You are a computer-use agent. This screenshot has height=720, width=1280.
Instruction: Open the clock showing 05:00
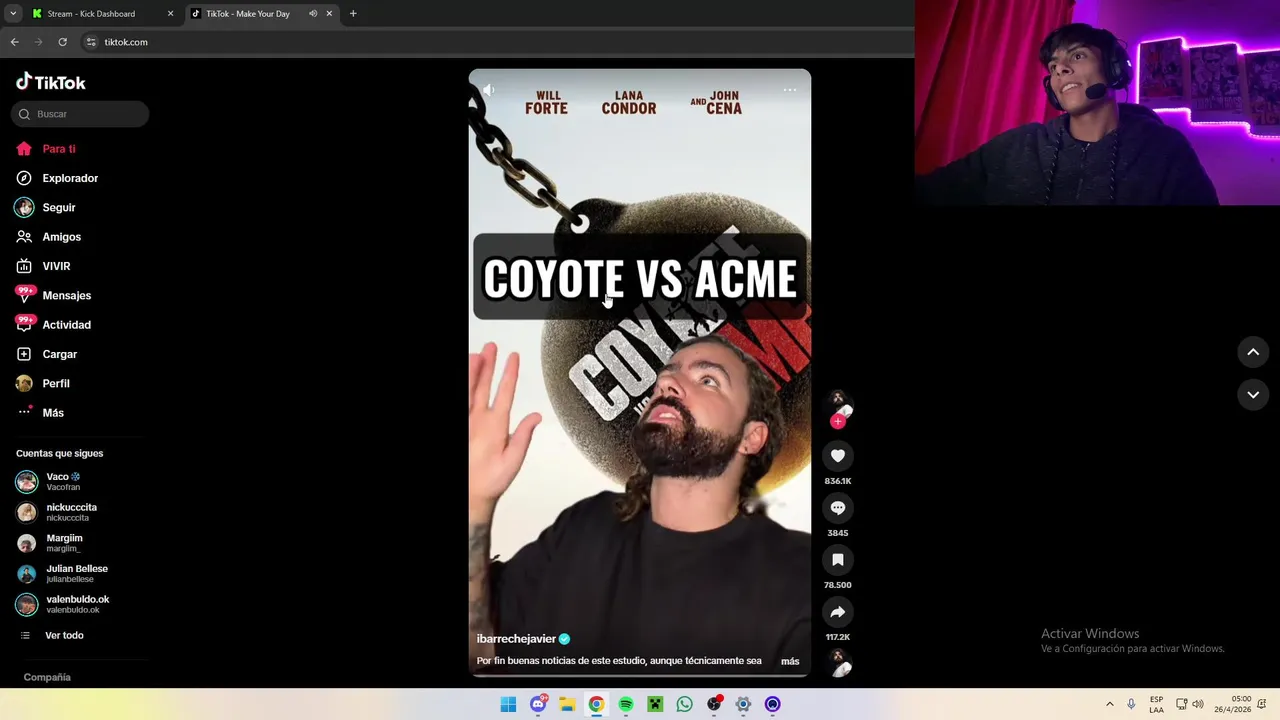point(1233,704)
